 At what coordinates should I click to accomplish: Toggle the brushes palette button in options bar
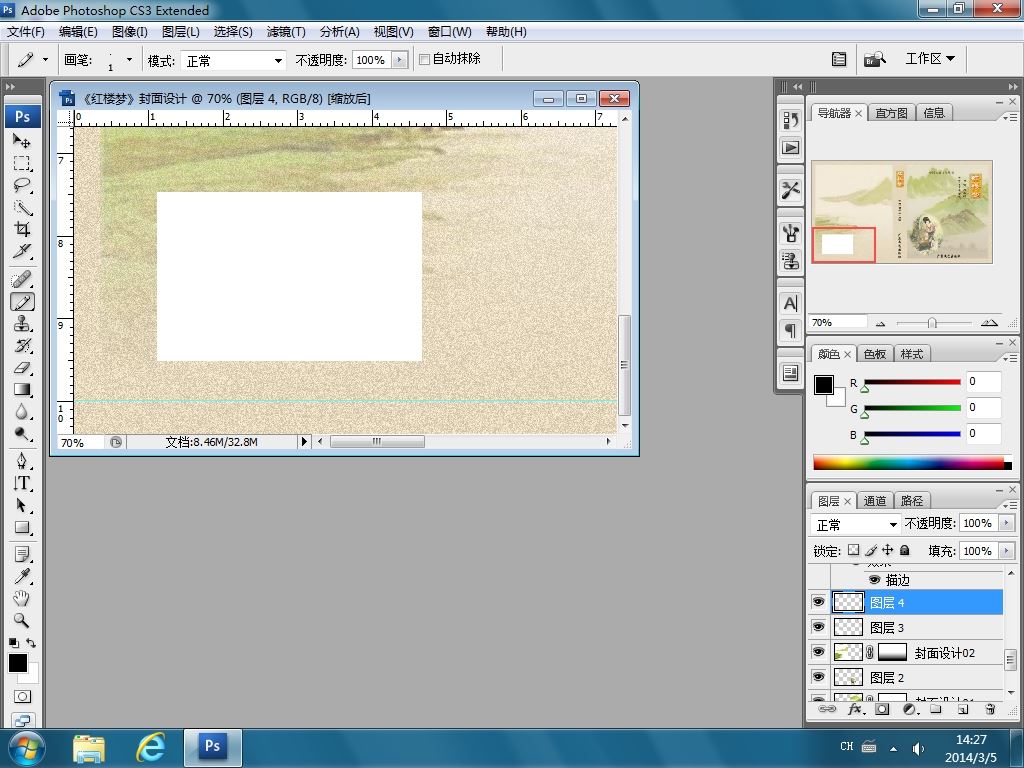pos(839,59)
